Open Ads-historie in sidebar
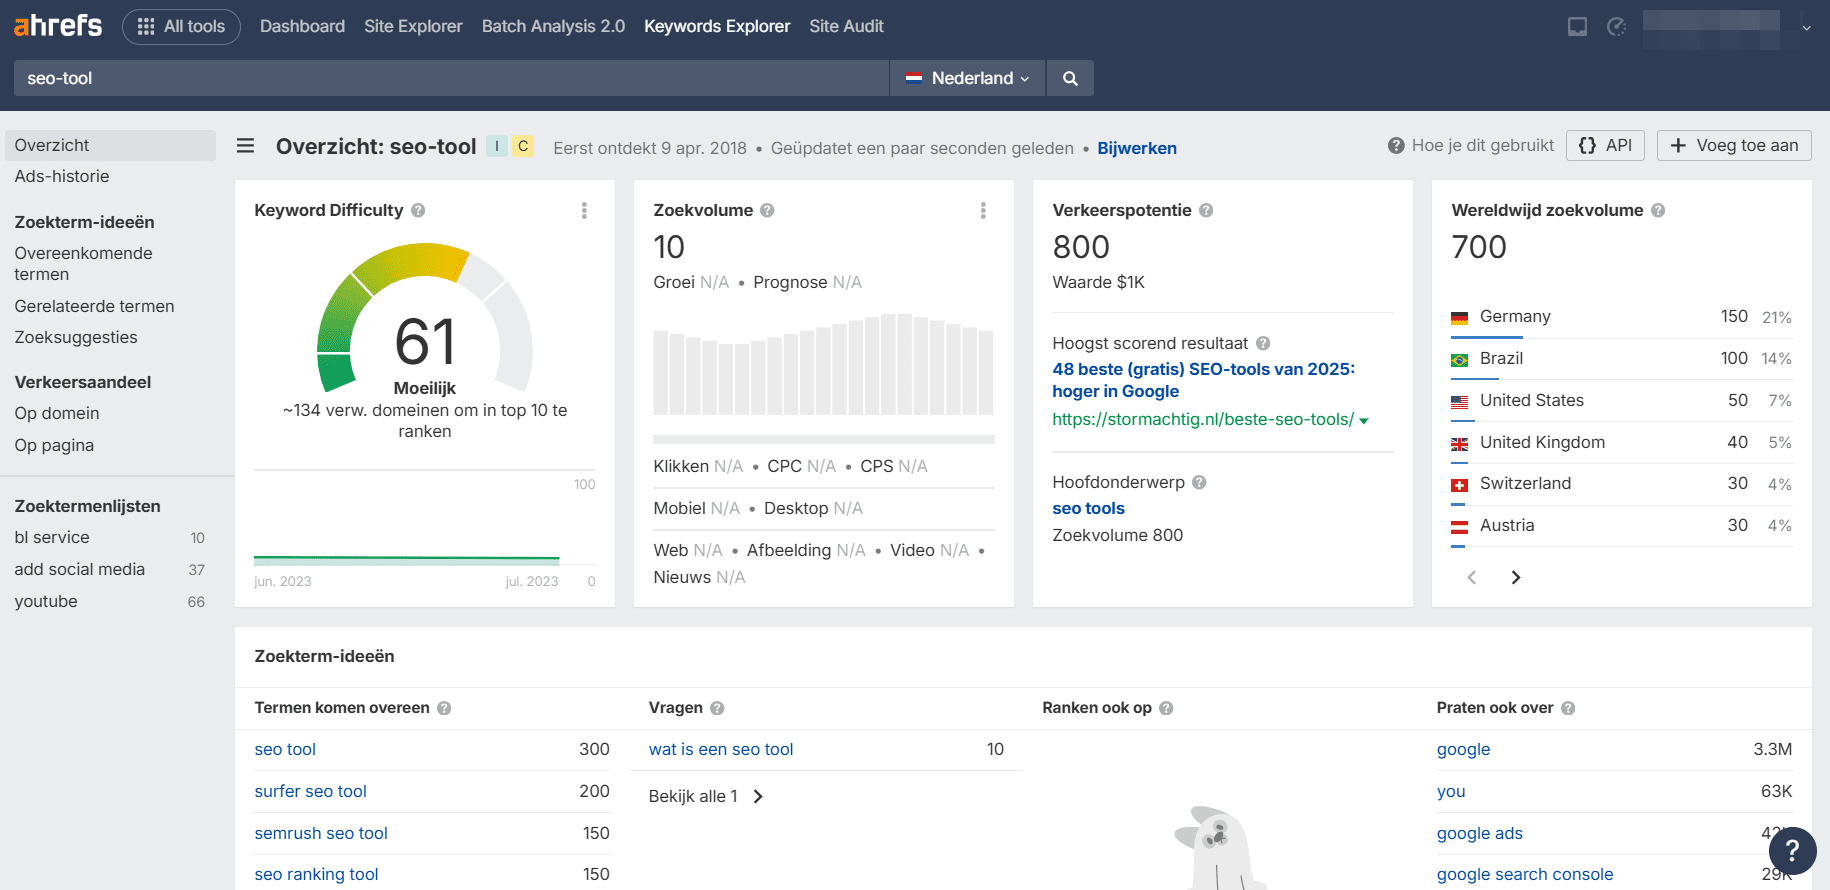The height and width of the screenshot is (890, 1830). tap(62, 176)
